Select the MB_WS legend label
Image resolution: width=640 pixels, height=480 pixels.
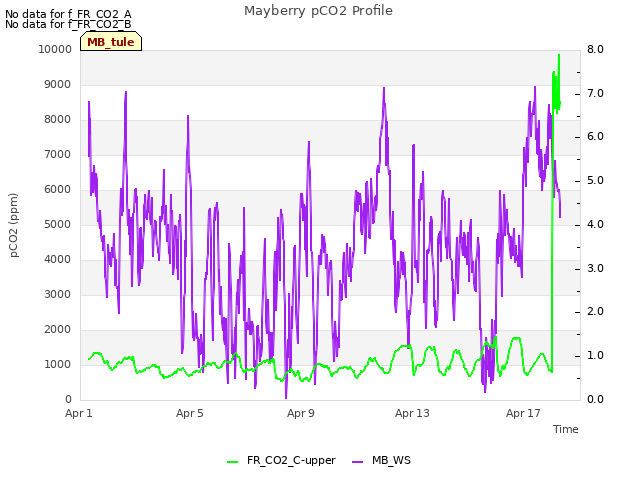coord(391,460)
